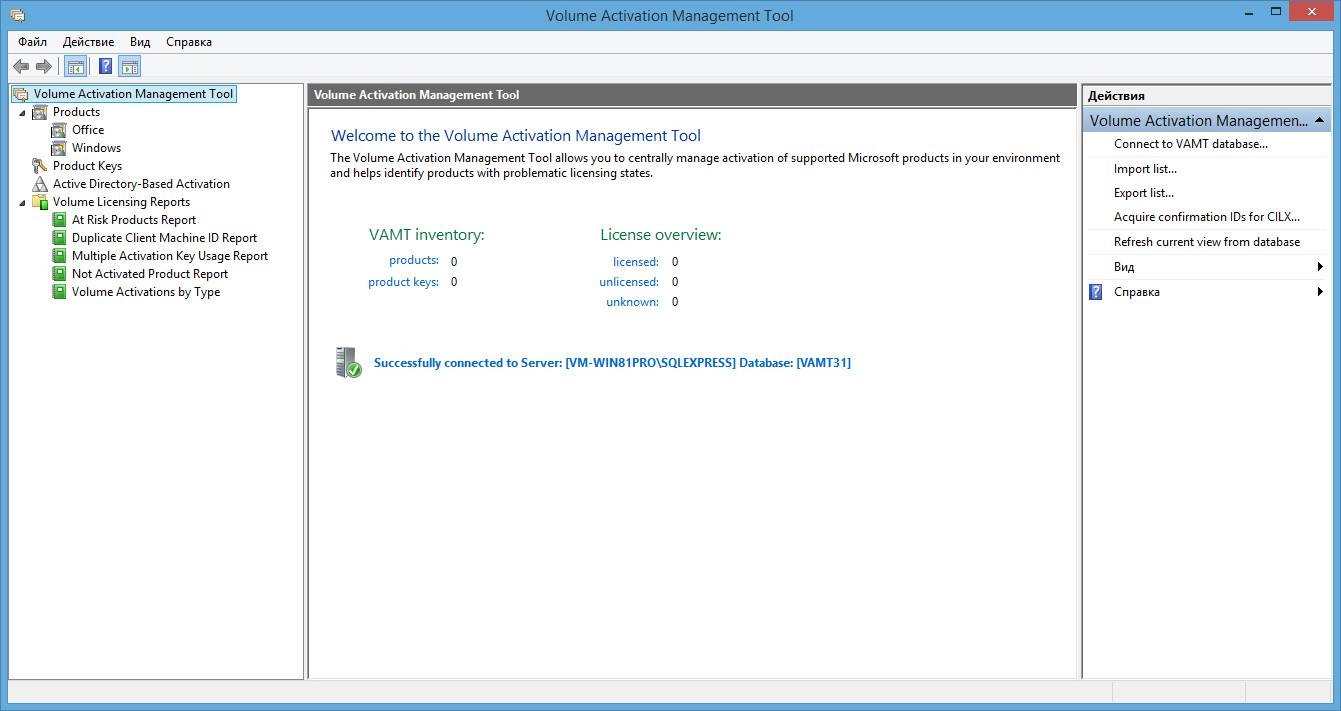
Task: Select Active Directory-Based Activation tree item
Action: pos(141,184)
